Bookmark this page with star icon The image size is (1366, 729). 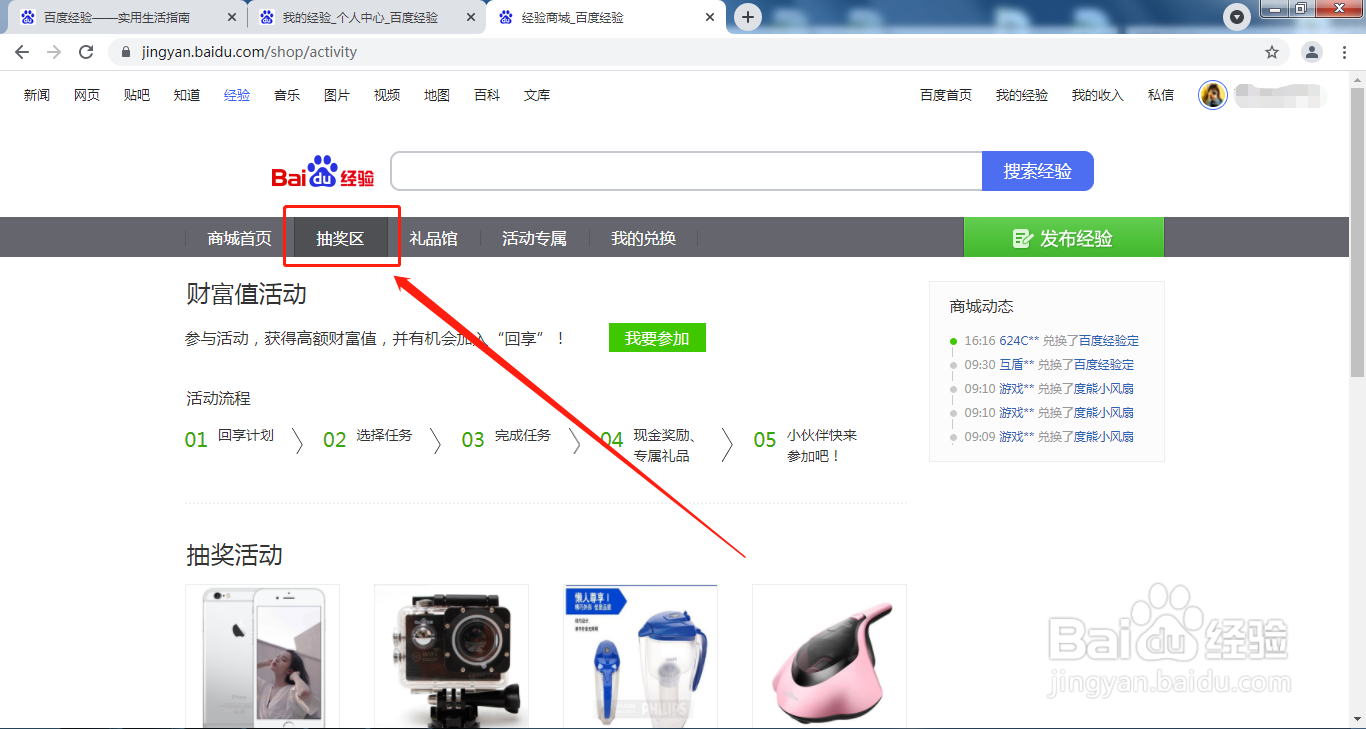tap(1272, 52)
